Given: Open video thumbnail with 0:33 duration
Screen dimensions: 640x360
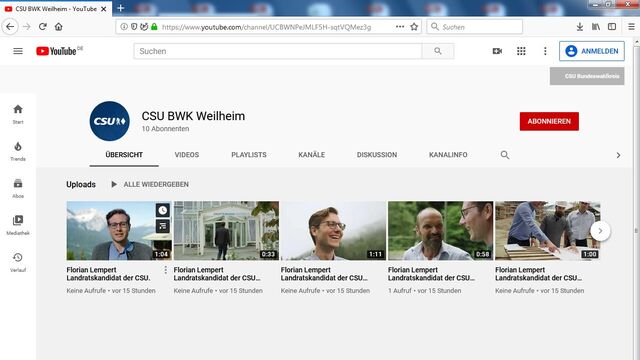Looking at the screenshot, I should click(x=227, y=231).
